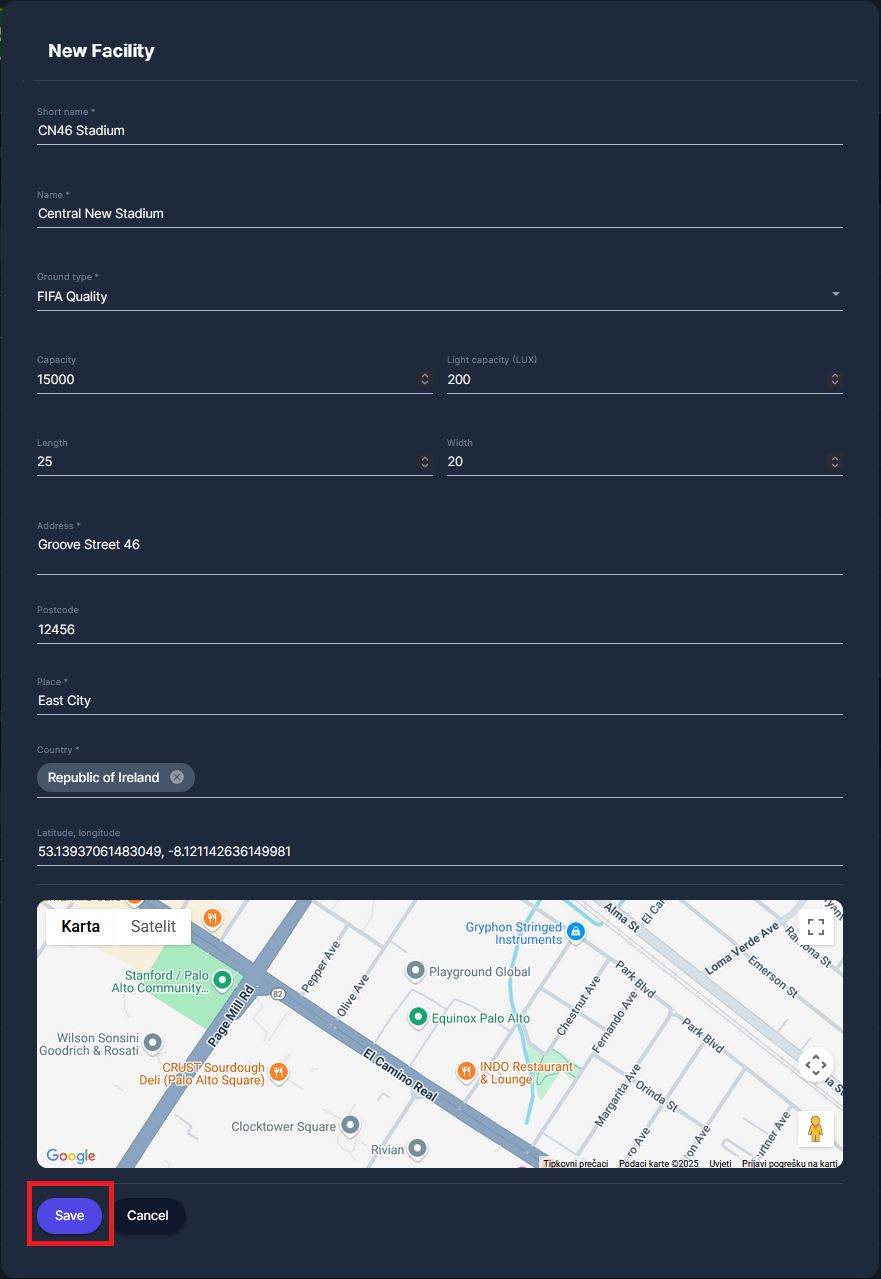
Task: Click the Latitude, longitude field
Action: (x=439, y=852)
